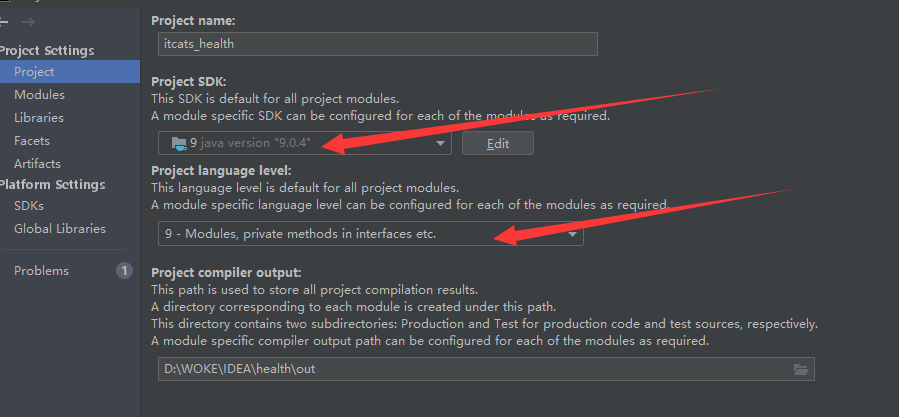
Task: Click the back navigation arrow
Action: pos(5,22)
